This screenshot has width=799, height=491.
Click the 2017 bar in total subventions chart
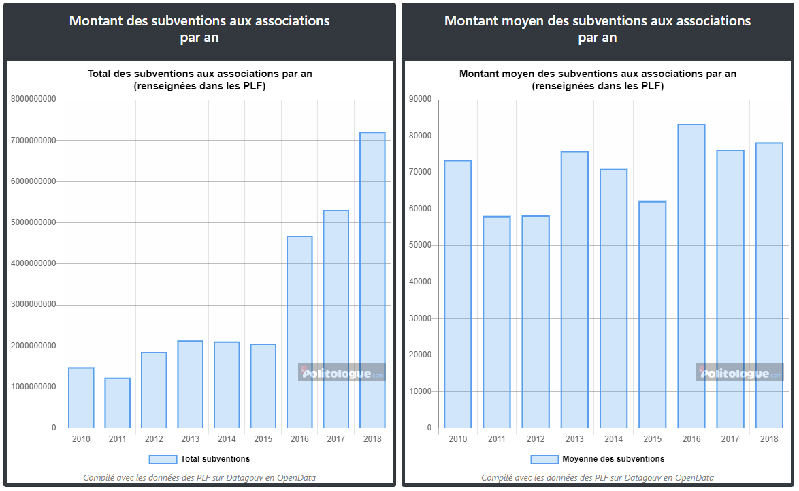click(336, 319)
